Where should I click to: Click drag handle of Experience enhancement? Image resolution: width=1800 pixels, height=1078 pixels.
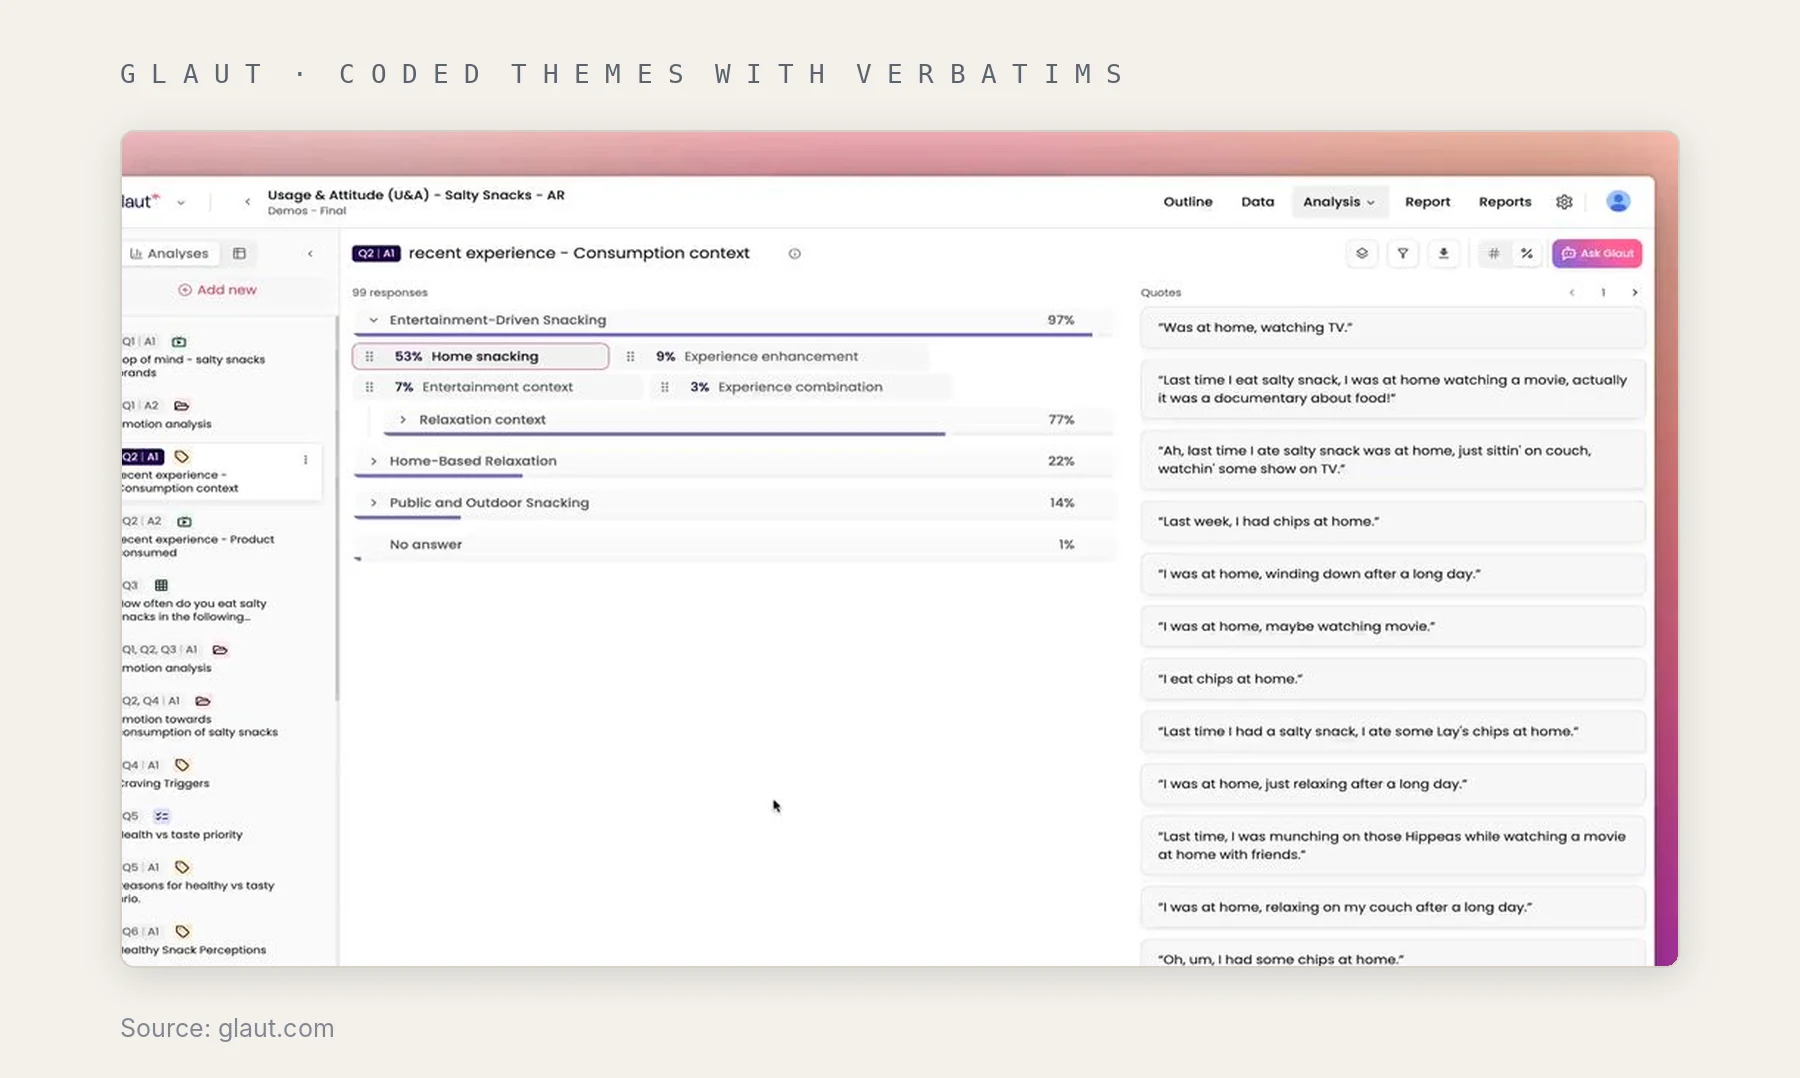tap(630, 357)
